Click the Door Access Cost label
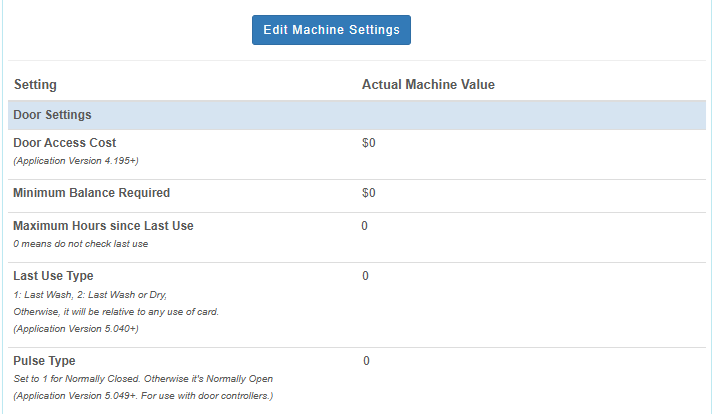The height and width of the screenshot is (414, 712). point(65,143)
